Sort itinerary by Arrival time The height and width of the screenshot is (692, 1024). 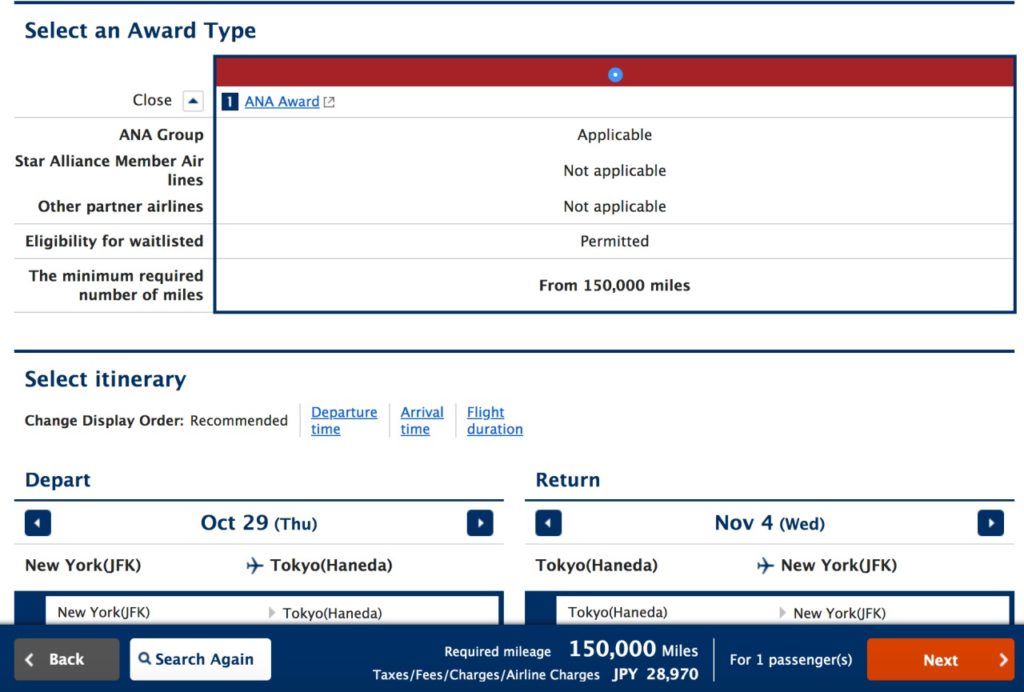point(422,420)
